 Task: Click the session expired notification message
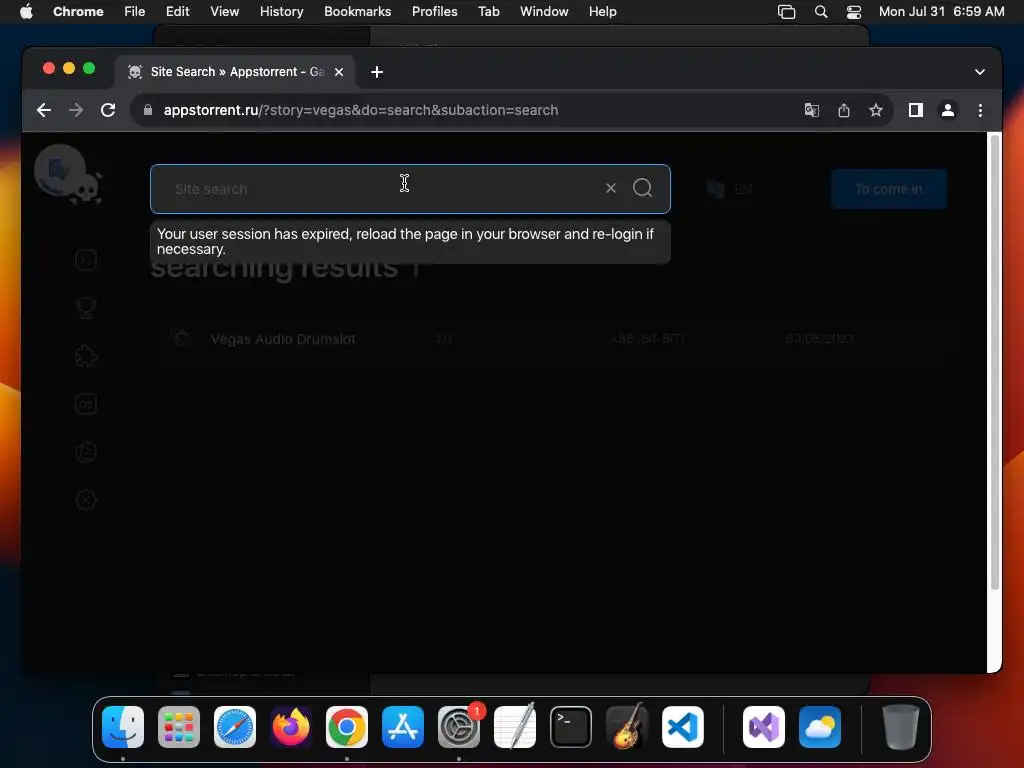point(410,242)
